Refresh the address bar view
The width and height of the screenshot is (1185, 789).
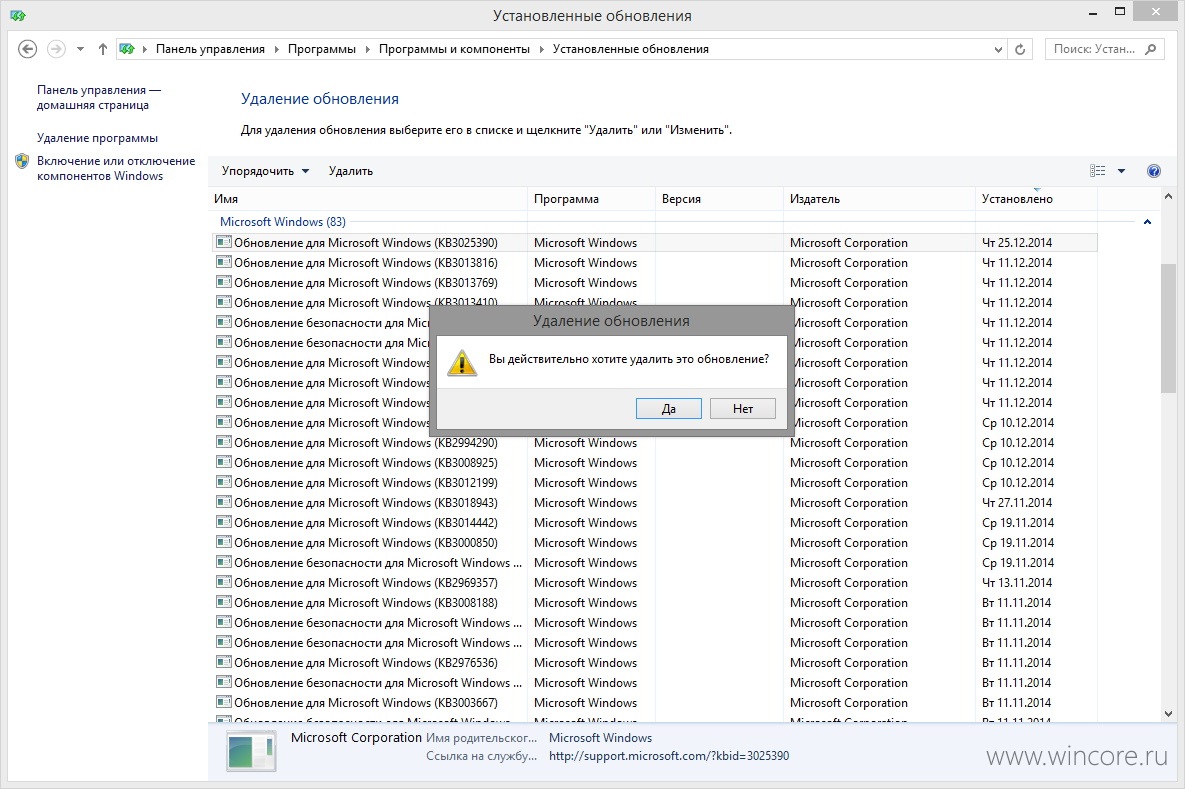[x=1019, y=49]
